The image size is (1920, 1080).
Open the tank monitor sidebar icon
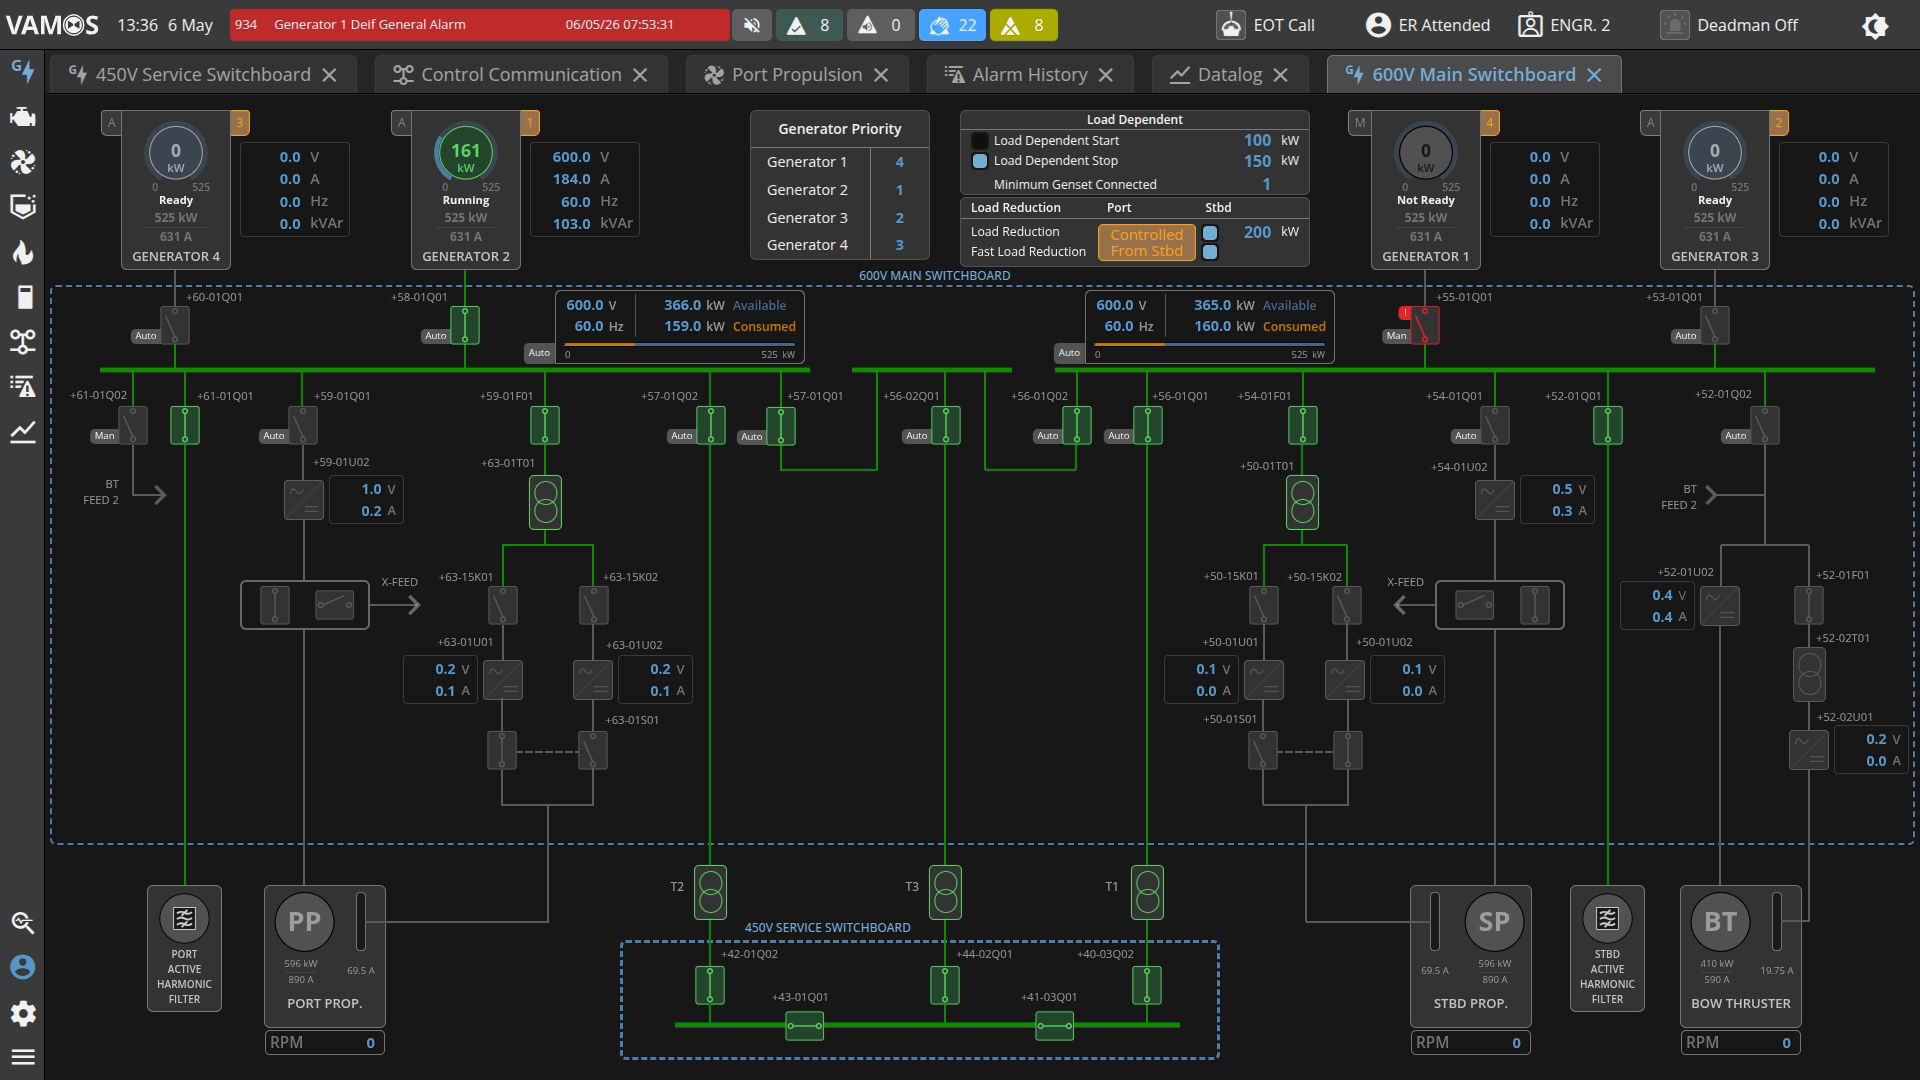(x=22, y=207)
